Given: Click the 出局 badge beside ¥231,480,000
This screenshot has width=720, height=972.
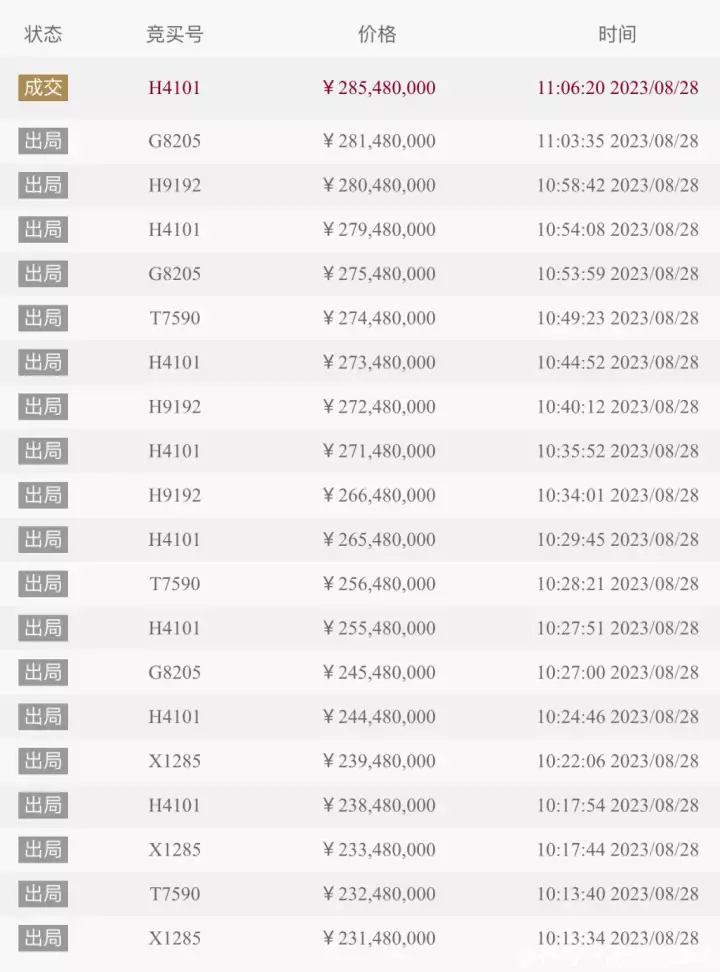Looking at the screenshot, I should pos(43,938).
